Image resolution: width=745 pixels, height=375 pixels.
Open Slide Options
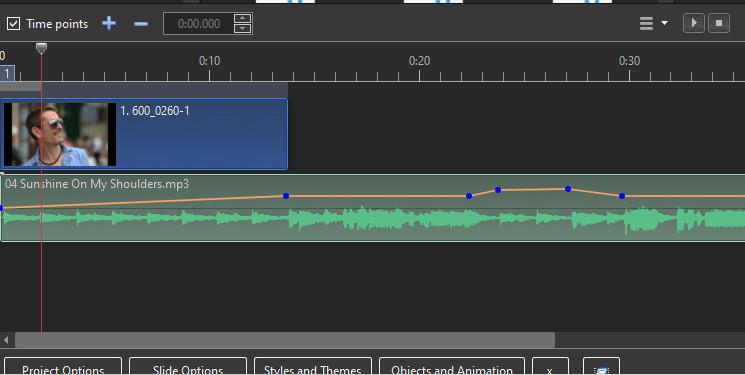coord(188,367)
